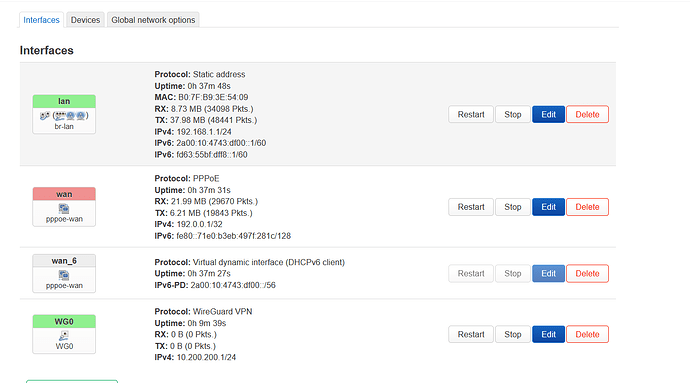Edit the WG0 WireGuard interface

coord(548,335)
